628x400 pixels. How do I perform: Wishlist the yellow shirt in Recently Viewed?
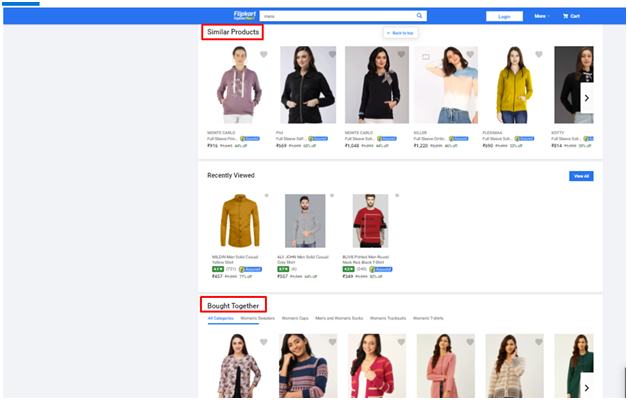[267, 196]
